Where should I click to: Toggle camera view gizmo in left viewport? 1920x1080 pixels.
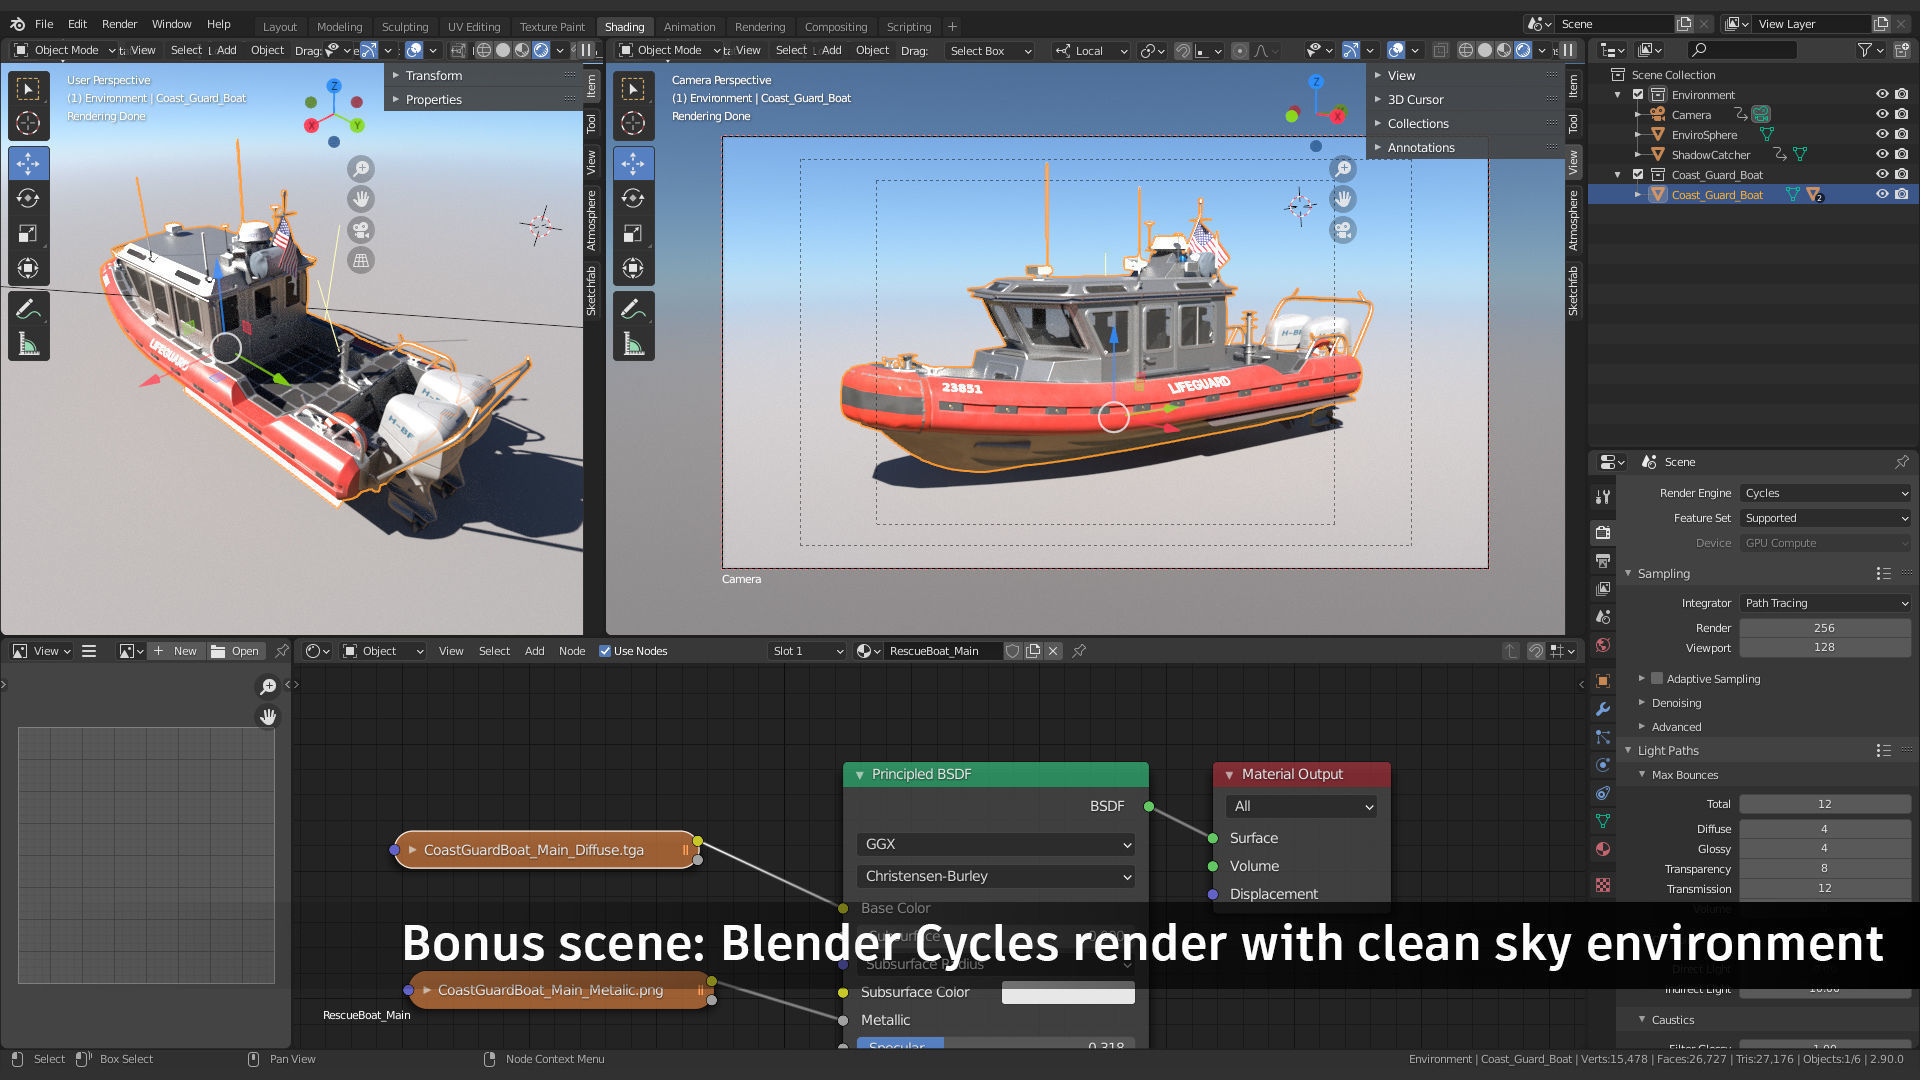coord(361,230)
